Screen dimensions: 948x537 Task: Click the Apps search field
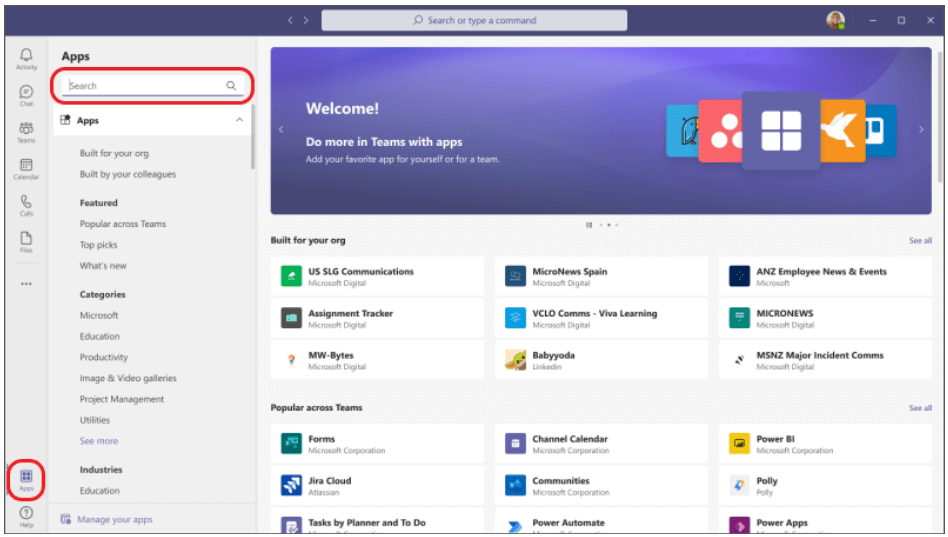(x=145, y=86)
